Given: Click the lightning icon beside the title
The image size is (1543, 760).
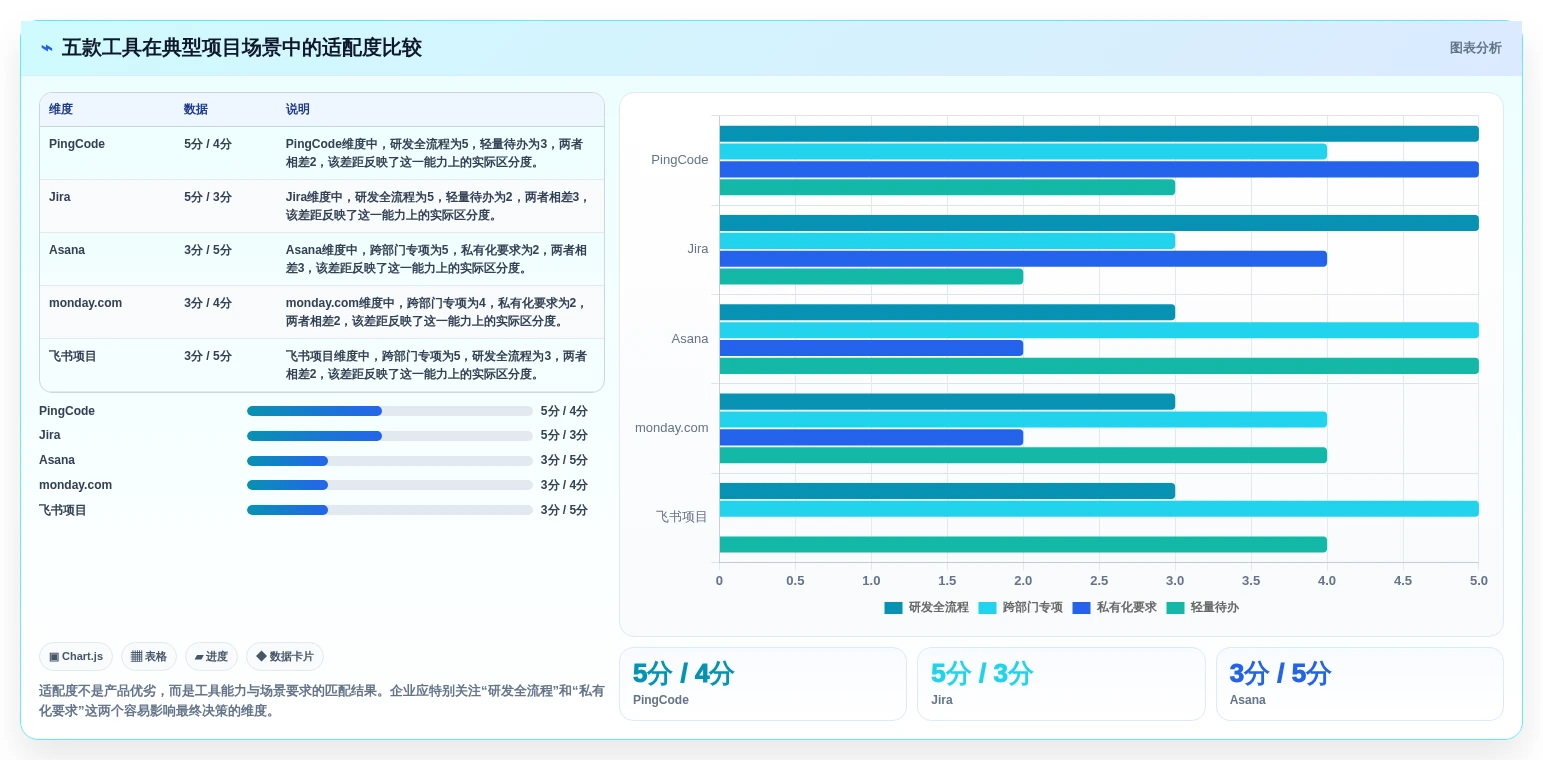Looking at the screenshot, I should (x=47, y=48).
